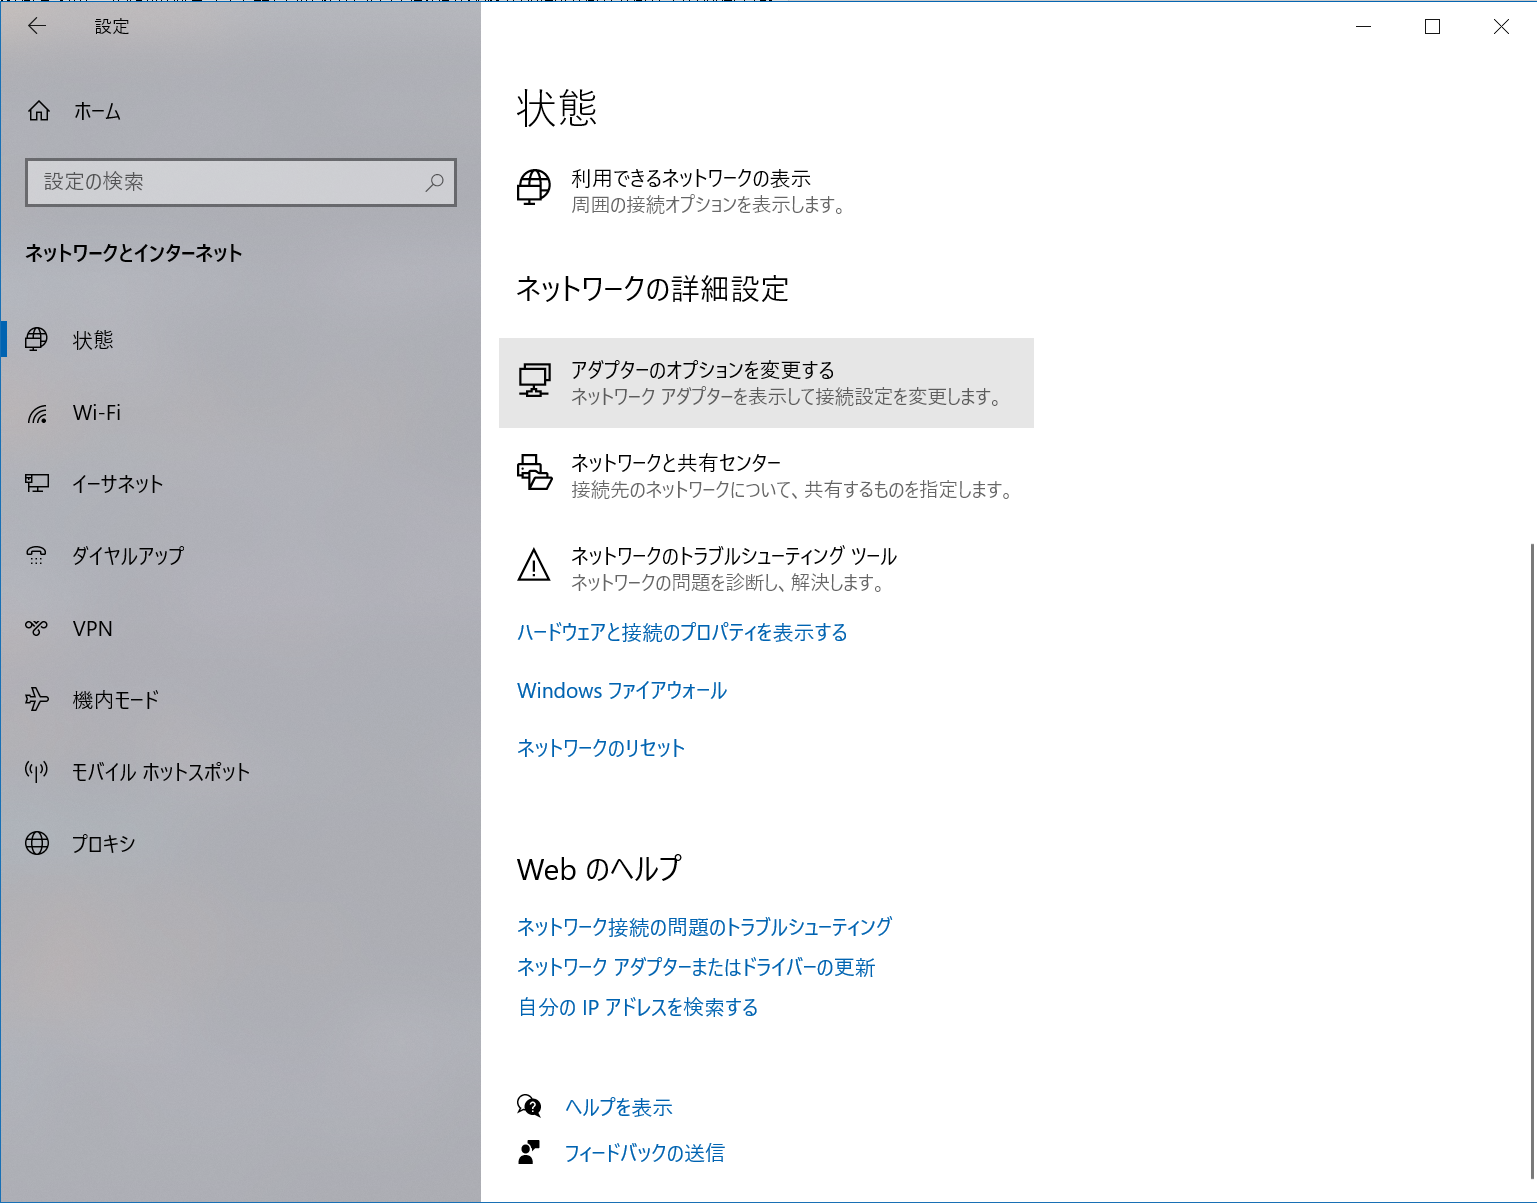Minimize the 設定 window
Viewport: 1537px width, 1203px height.
pyautogui.click(x=1364, y=27)
